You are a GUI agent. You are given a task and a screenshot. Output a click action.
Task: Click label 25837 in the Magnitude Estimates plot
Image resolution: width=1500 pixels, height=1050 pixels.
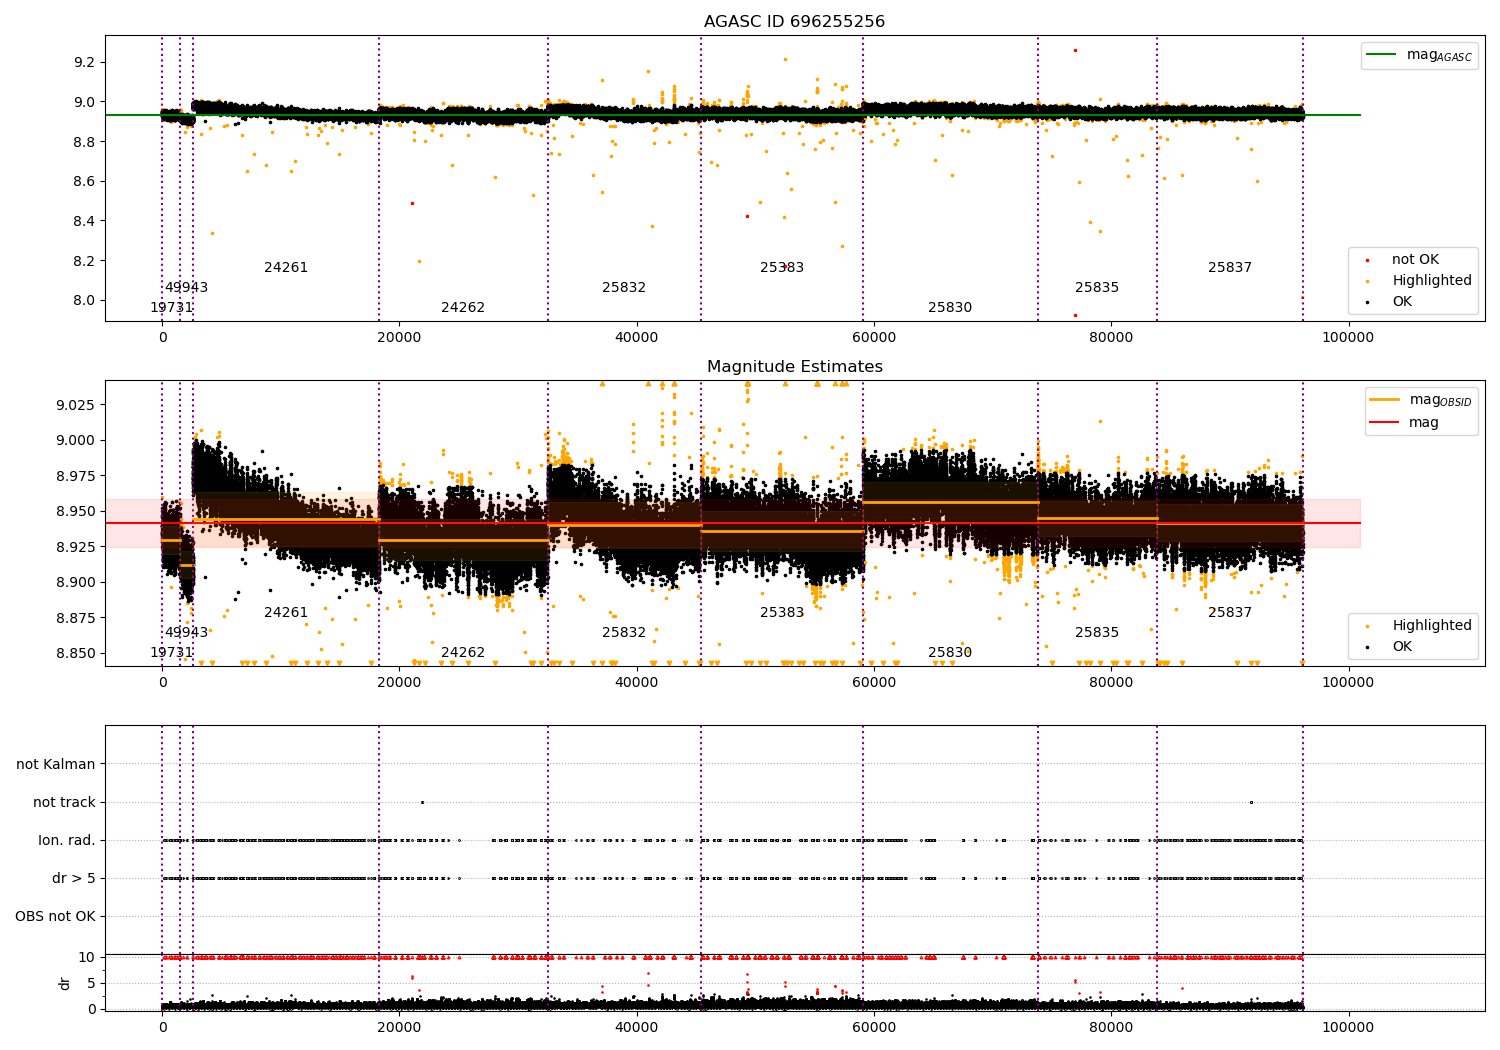click(1230, 613)
